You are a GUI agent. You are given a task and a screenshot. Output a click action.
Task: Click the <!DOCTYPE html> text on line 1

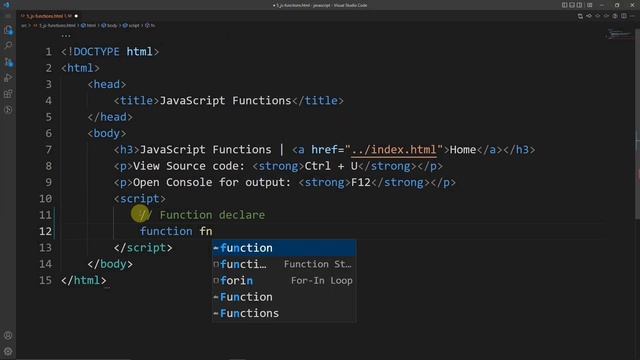tap(110, 52)
